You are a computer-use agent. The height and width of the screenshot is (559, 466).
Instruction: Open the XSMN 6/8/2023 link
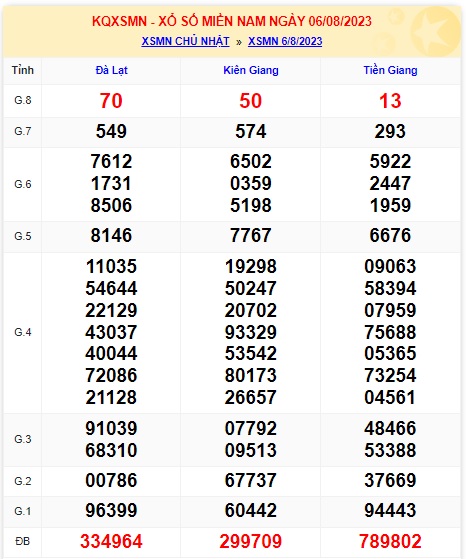(x=285, y=41)
